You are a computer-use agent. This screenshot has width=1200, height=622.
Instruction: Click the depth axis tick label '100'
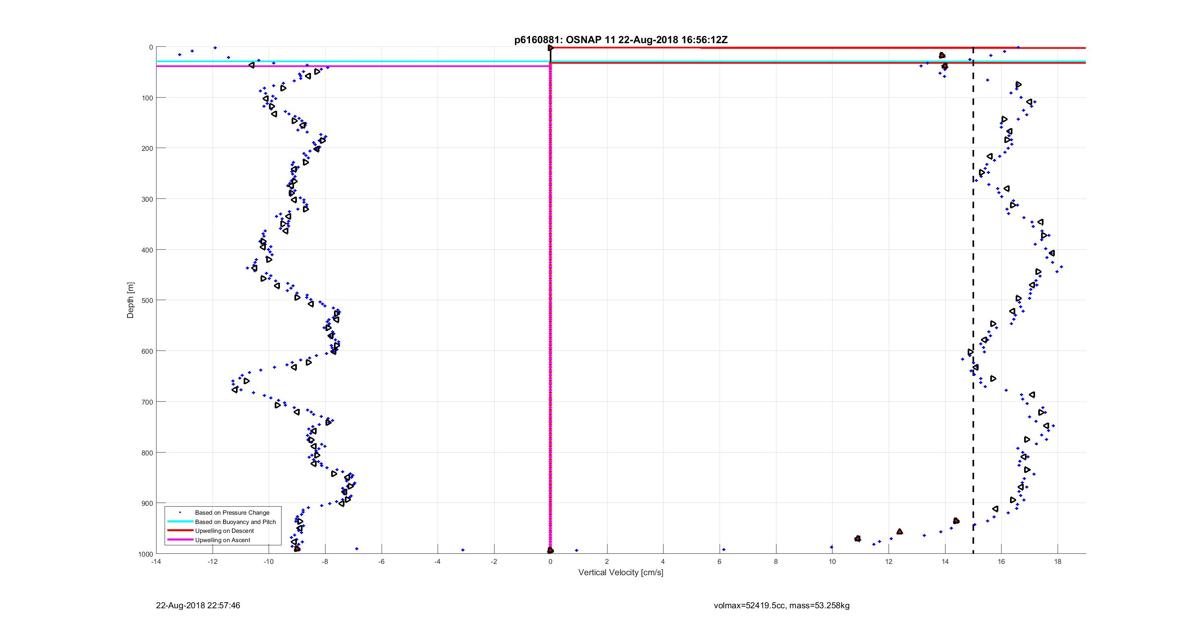click(146, 98)
